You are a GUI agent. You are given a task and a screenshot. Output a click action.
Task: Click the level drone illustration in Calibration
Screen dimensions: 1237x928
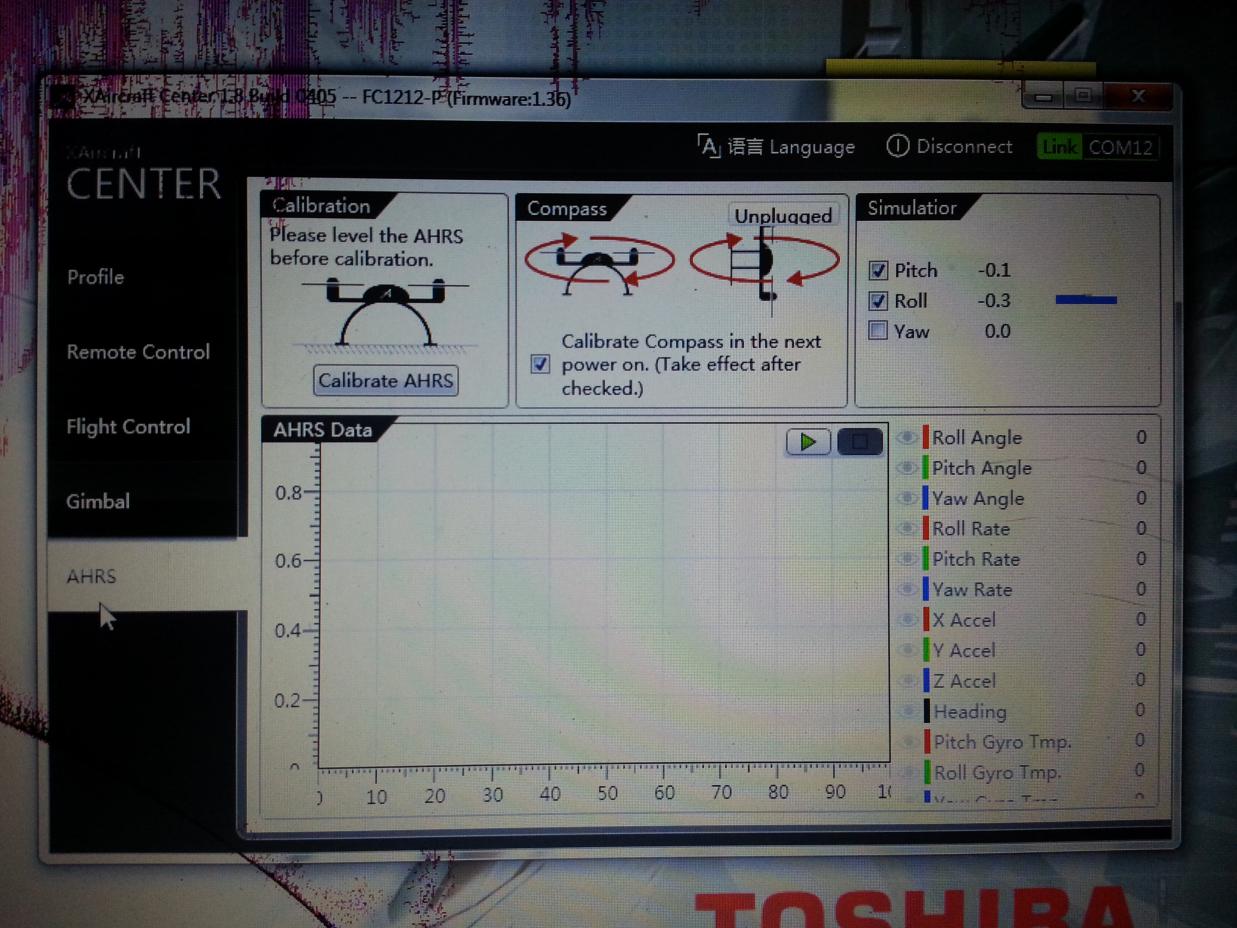[385, 310]
